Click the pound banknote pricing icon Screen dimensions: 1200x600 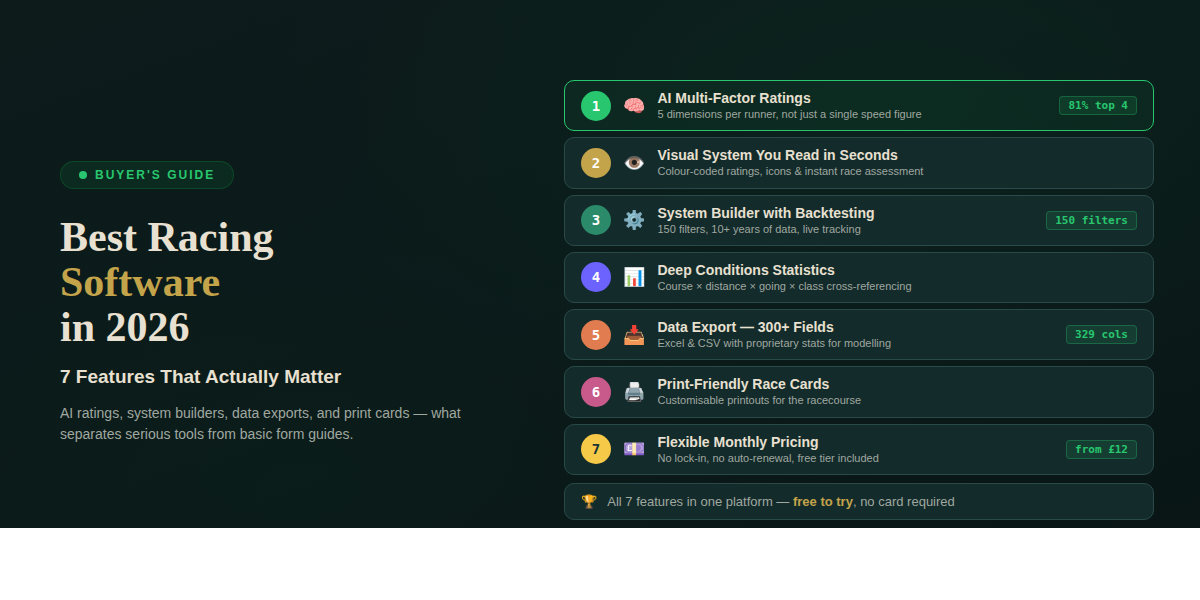tap(634, 449)
